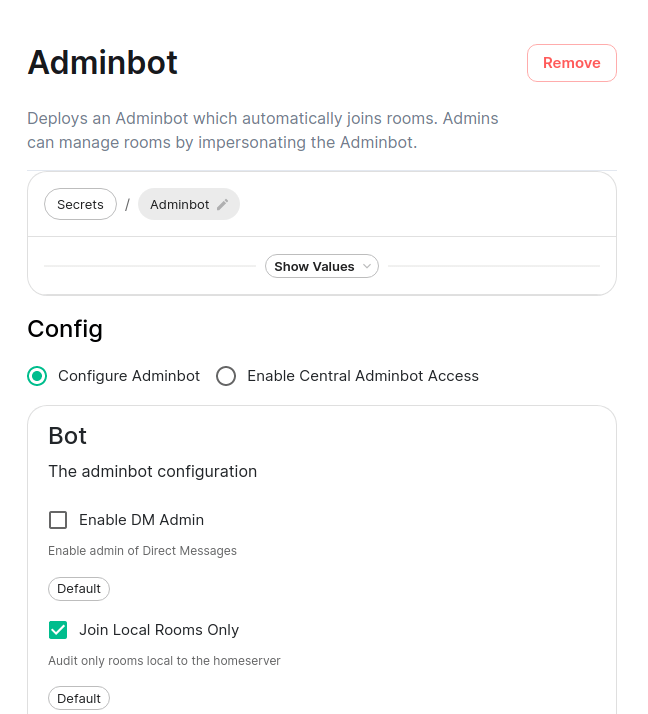The width and height of the screenshot is (648, 714).
Task: Click Default badge under Enable DM Admin
Action: point(79,589)
